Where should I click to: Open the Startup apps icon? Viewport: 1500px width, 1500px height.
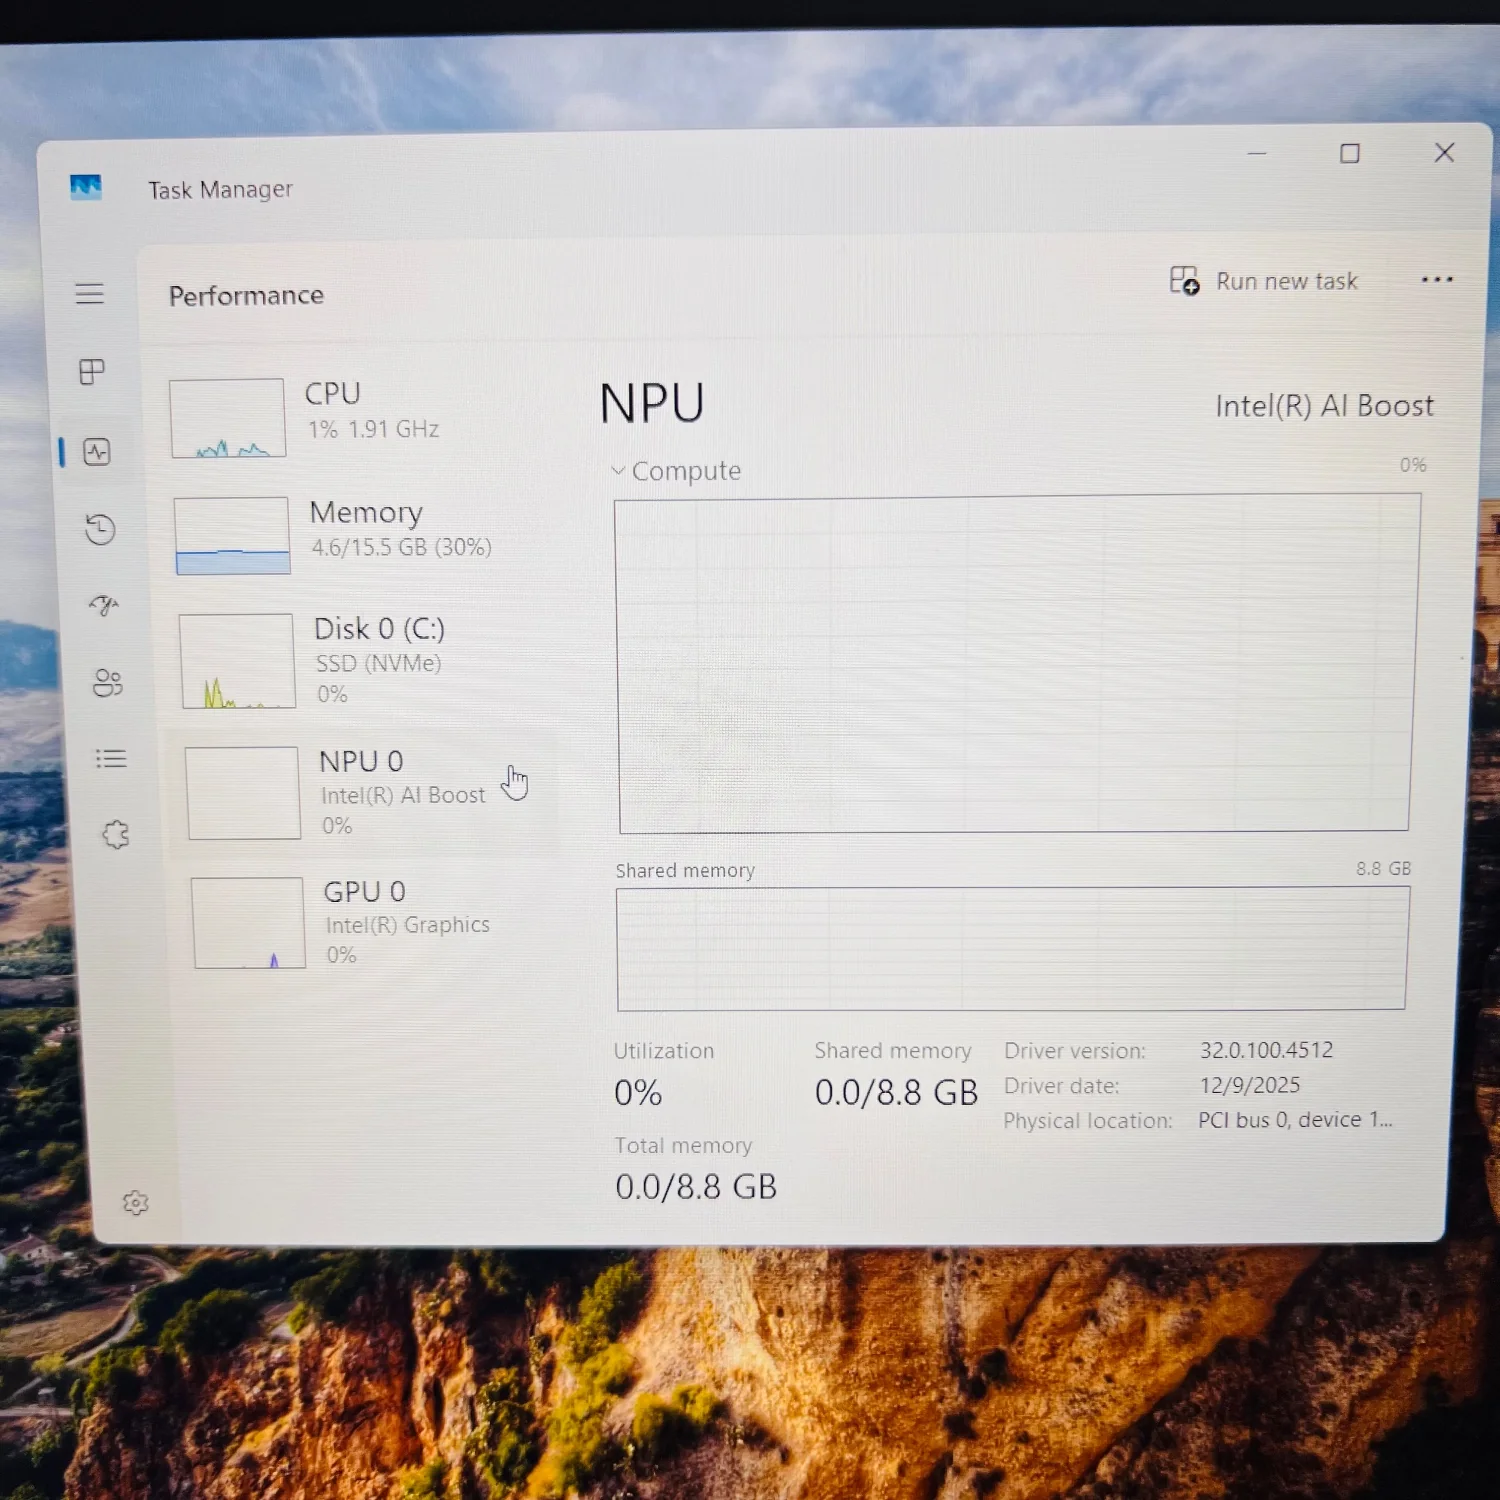[x=104, y=605]
